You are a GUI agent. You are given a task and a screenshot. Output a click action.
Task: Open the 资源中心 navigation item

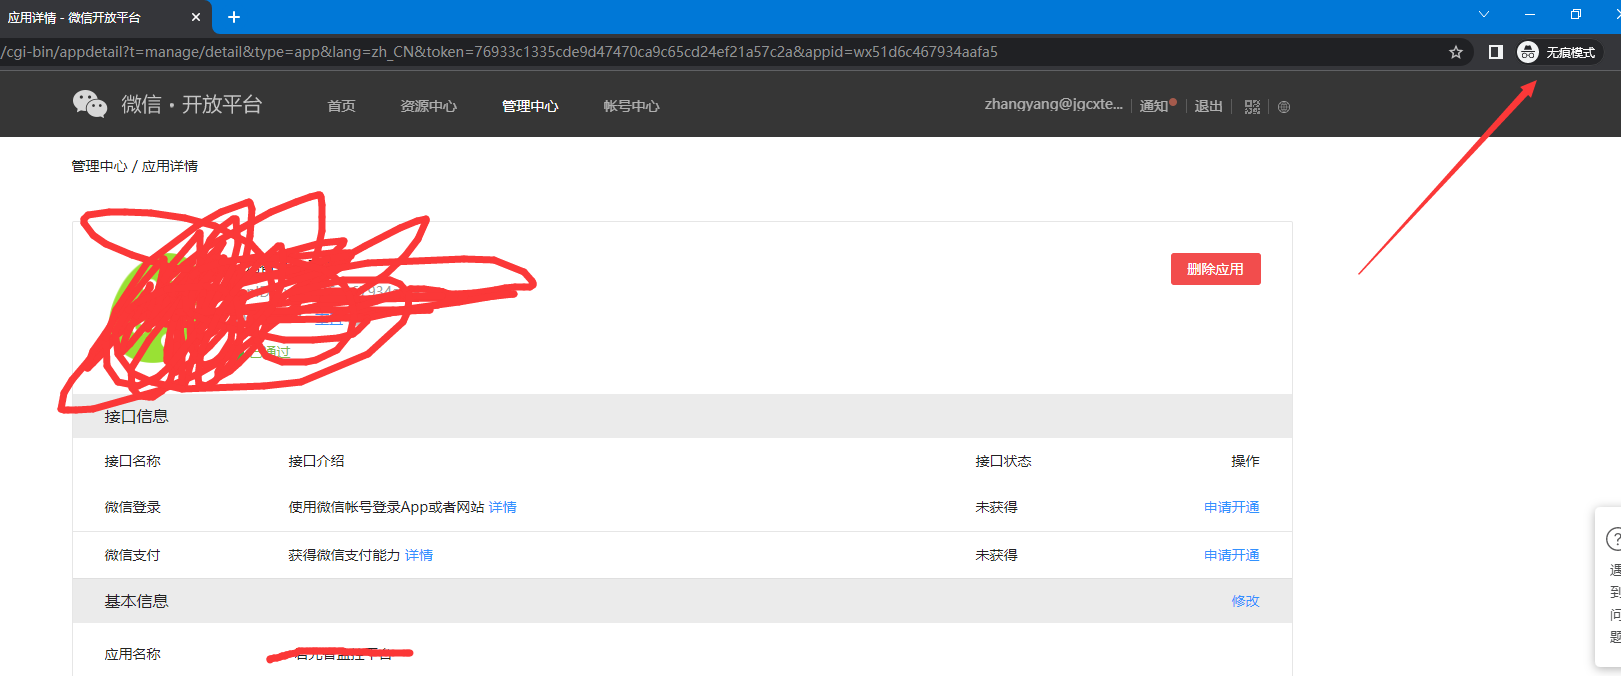(428, 106)
